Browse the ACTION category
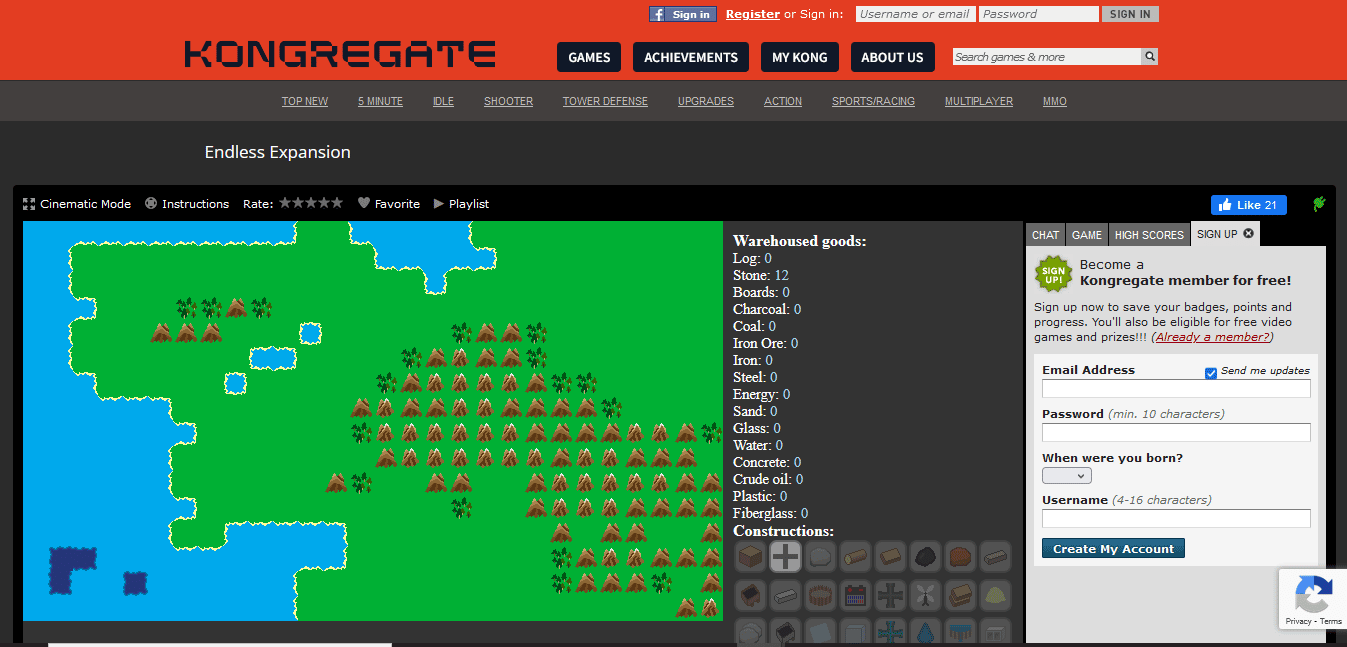The image size is (1347, 647). [x=783, y=101]
